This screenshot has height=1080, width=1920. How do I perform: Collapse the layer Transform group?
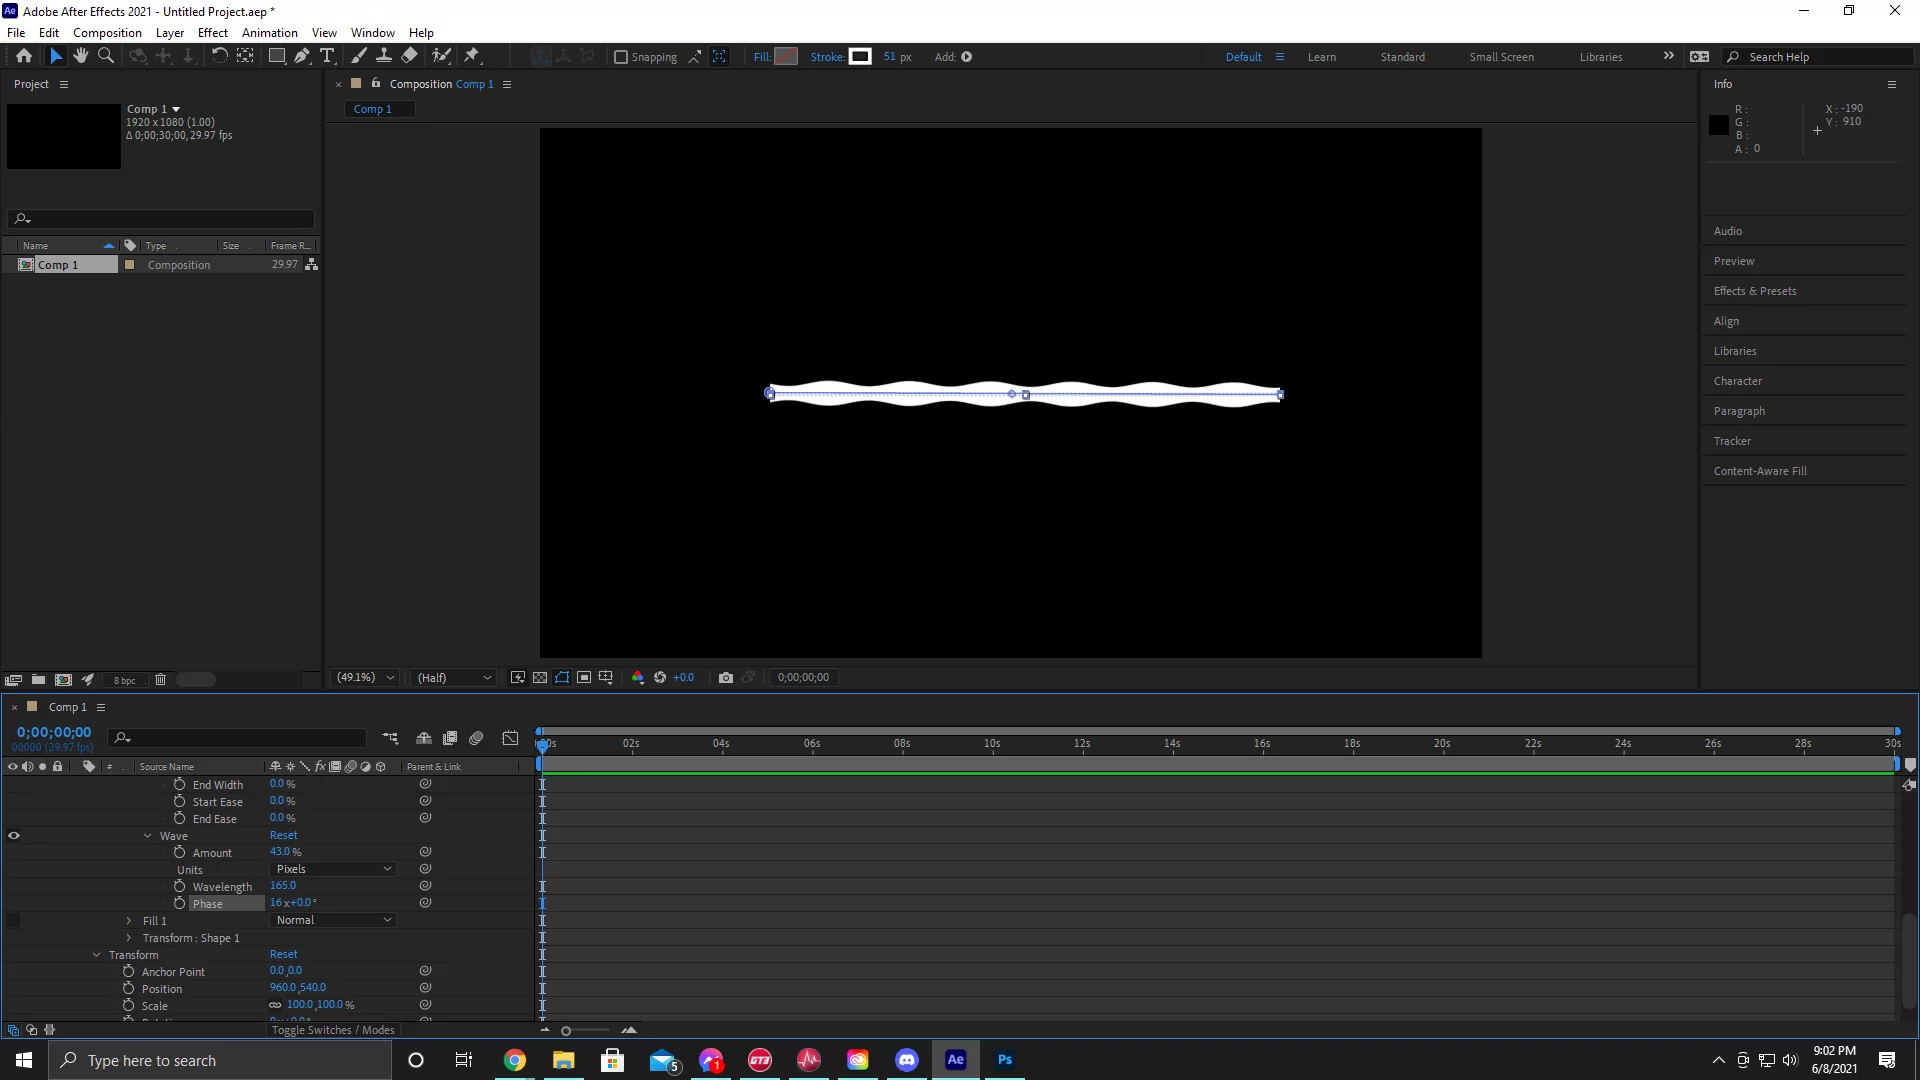pos(97,955)
